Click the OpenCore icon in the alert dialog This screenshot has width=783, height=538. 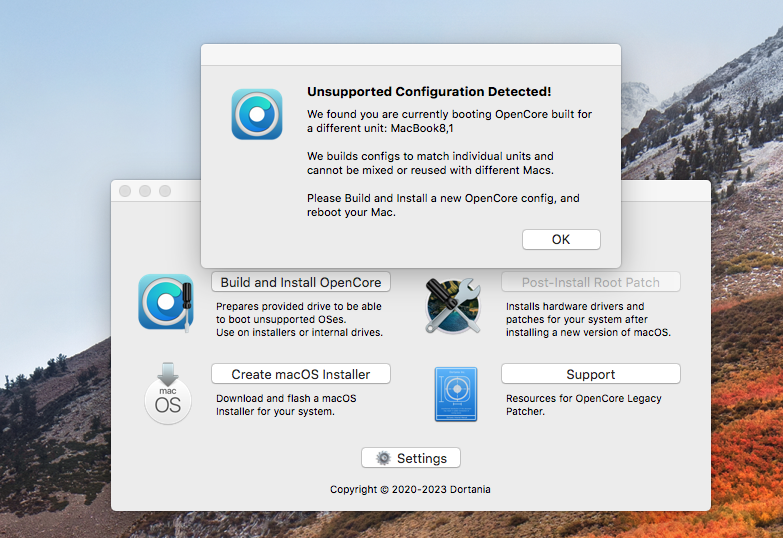[x=257, y=114]
